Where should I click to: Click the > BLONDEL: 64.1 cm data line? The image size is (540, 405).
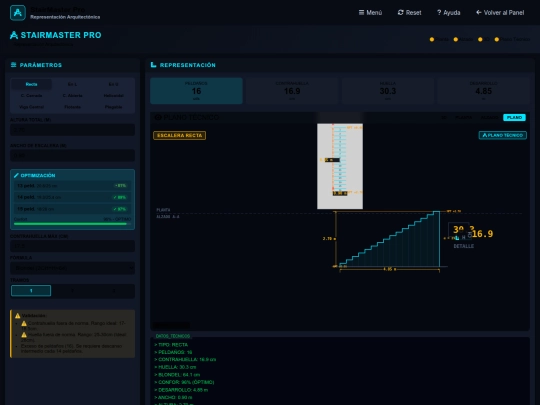click(177, 375)
